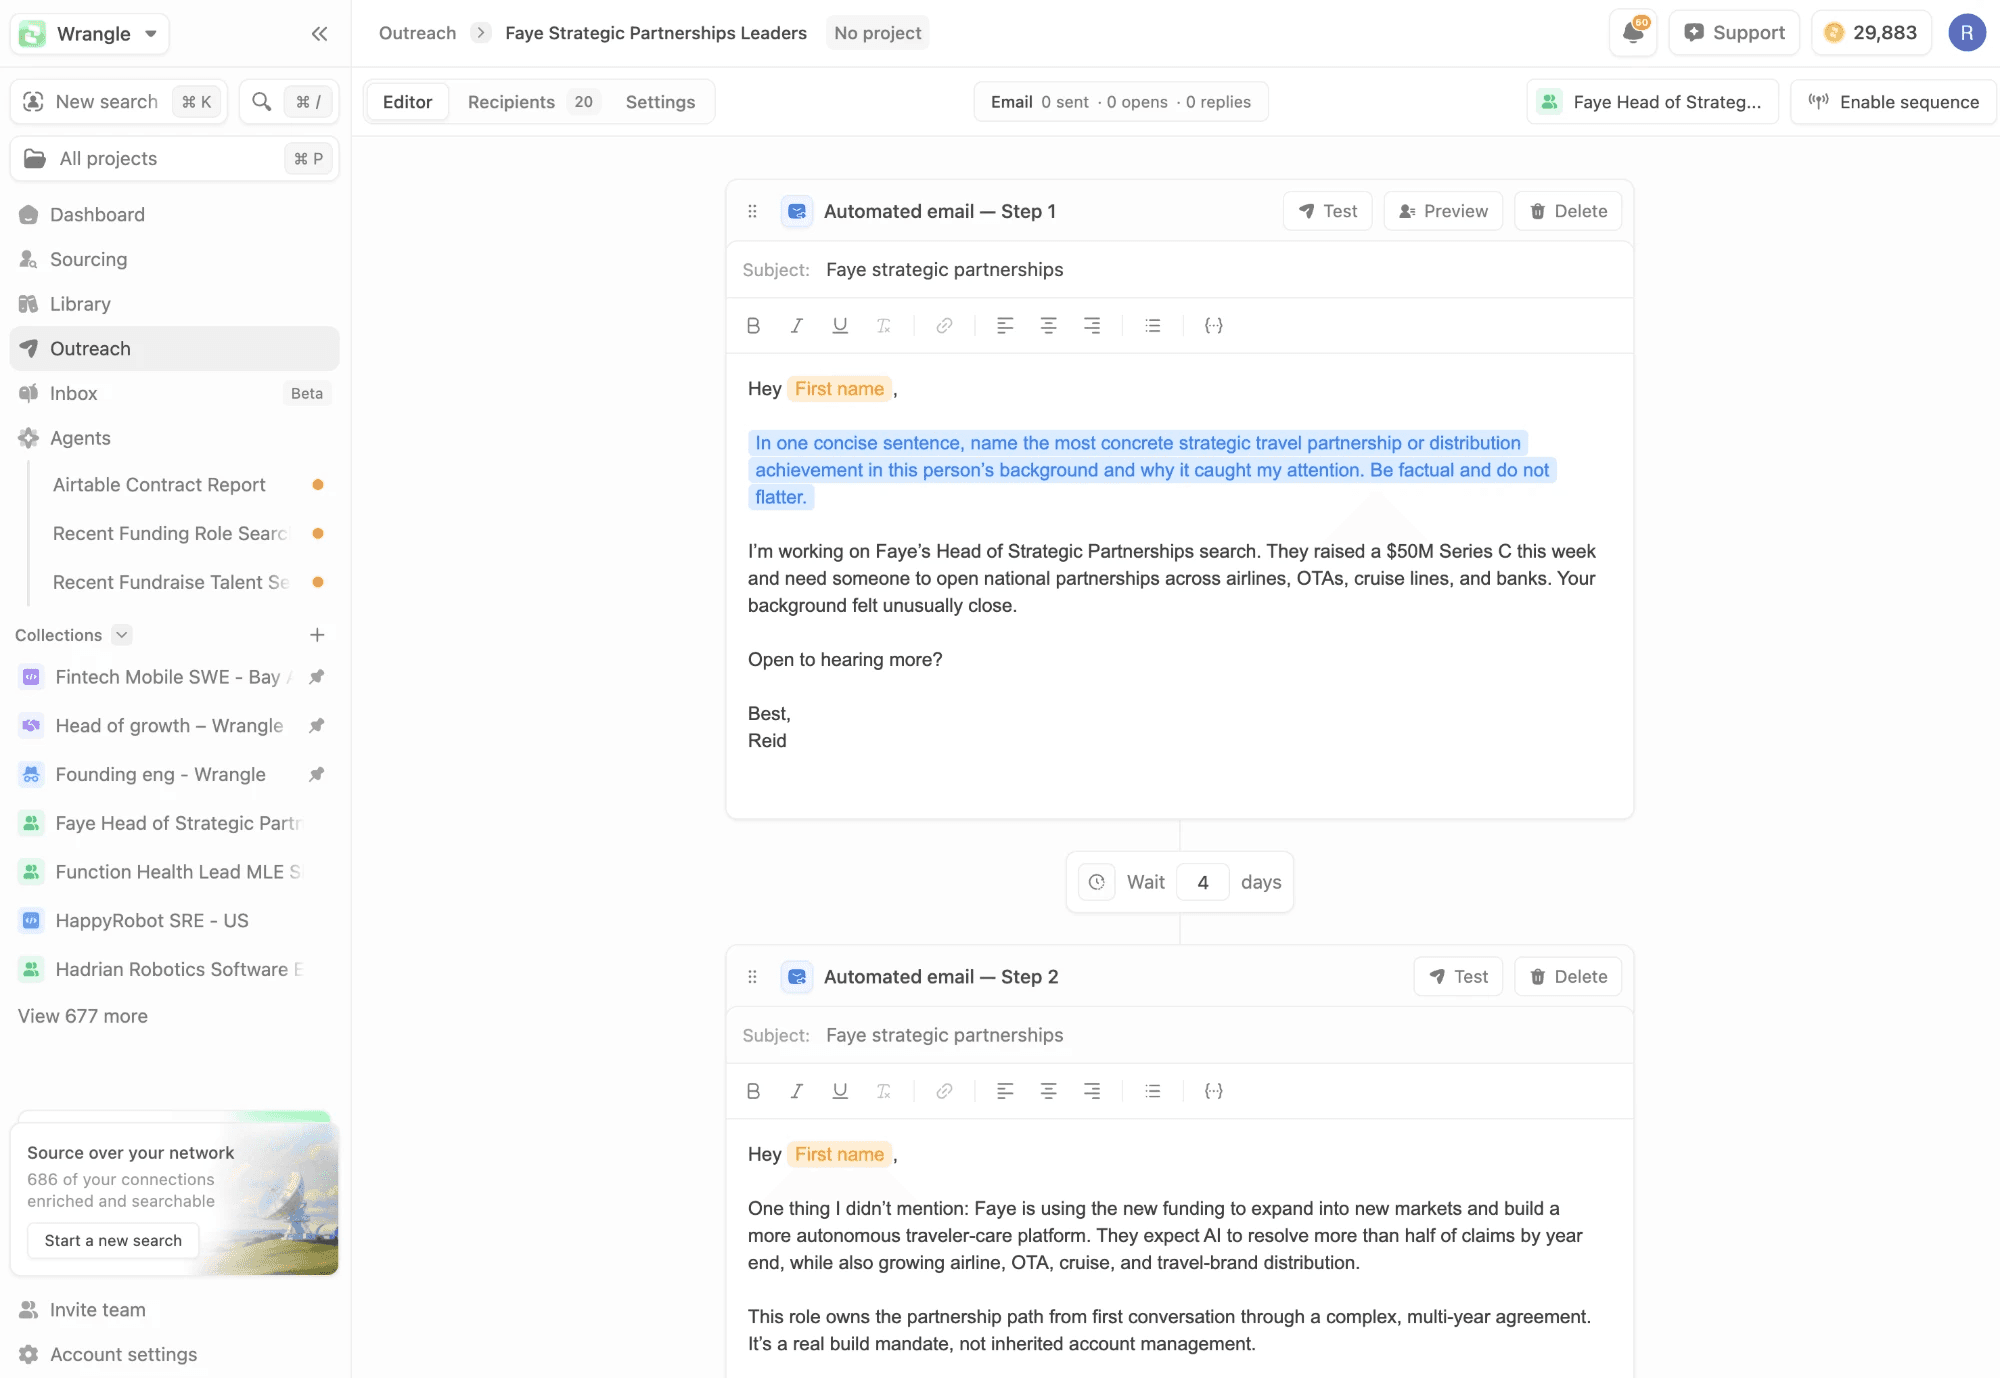Open All projects switcher
This screenshot has height=1378, width=2000.
click(x=174, y=159)
